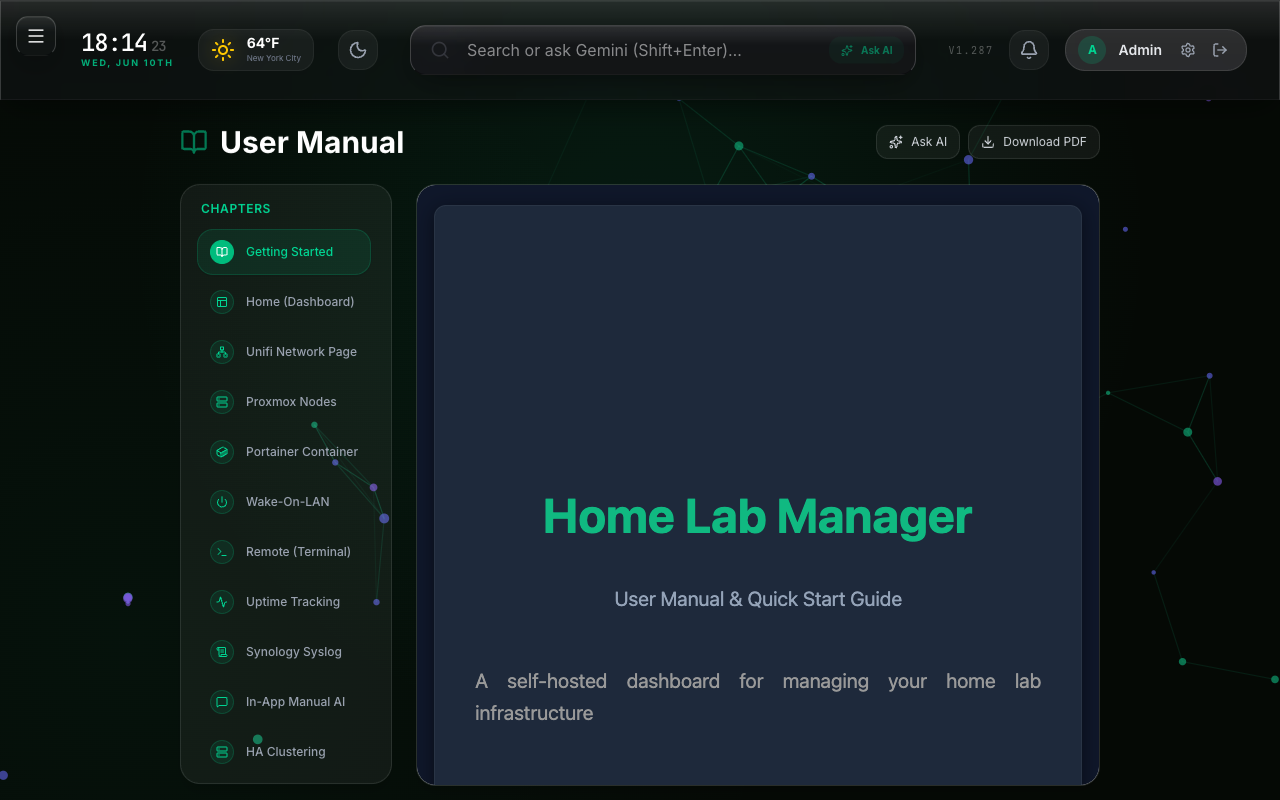Screen dimensions: 1280x800
Task: Open the hamburger navigation menu
Action: pyautogui.click(x=36, y=37)
